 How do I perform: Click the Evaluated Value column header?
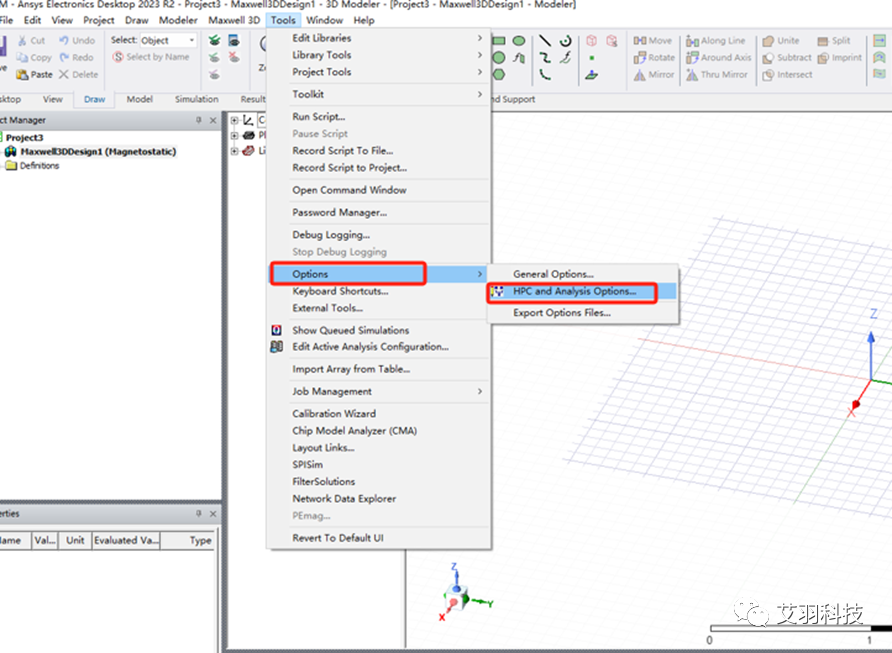click(x=126, y=540)
